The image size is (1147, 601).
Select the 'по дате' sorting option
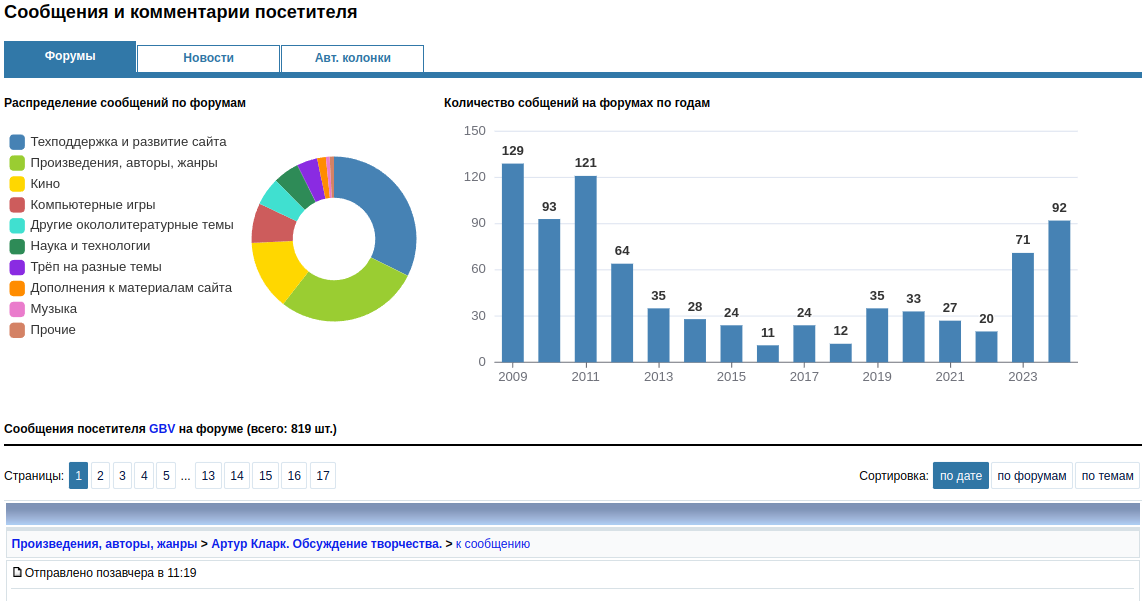coord(961,476)
